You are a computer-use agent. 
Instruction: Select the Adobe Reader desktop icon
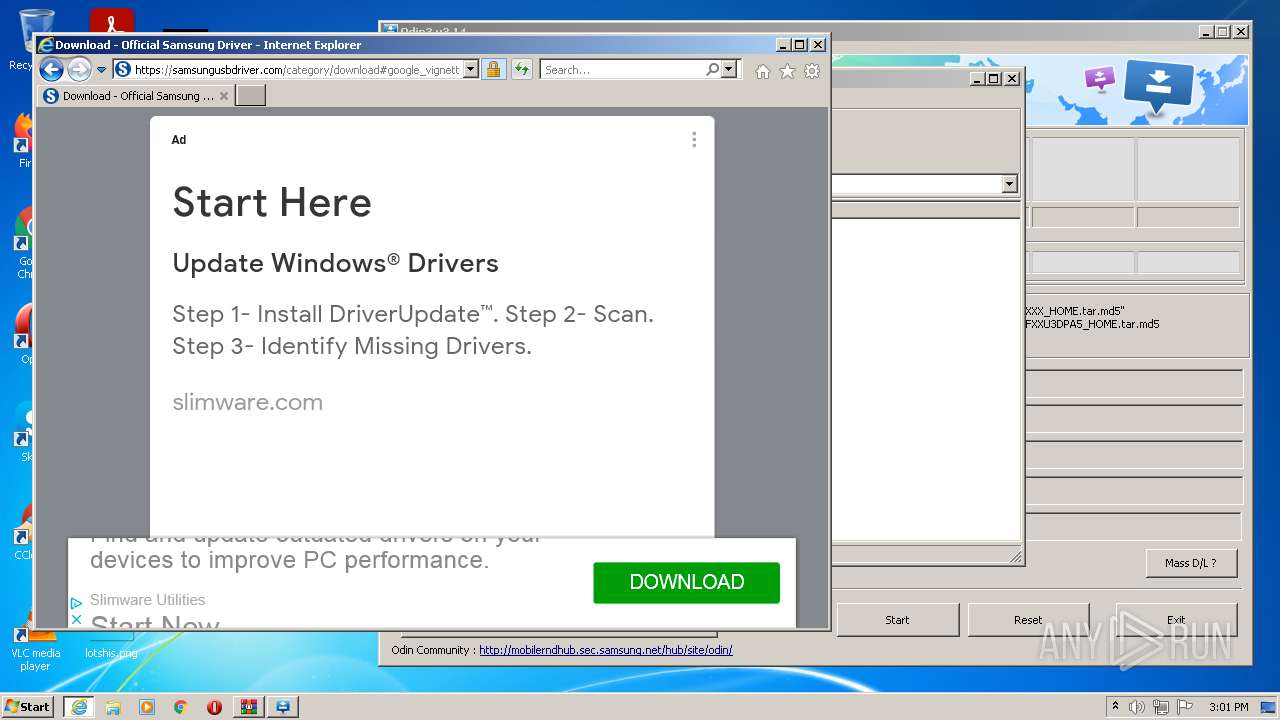[x=112, y=21]
